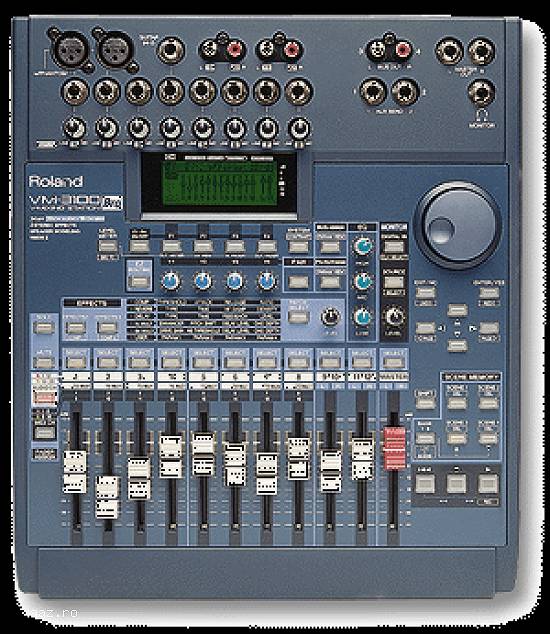The height and width of the screenshot is (634, 550).
Task: Click the headphone monitor jack
Action: pos(481,93)
